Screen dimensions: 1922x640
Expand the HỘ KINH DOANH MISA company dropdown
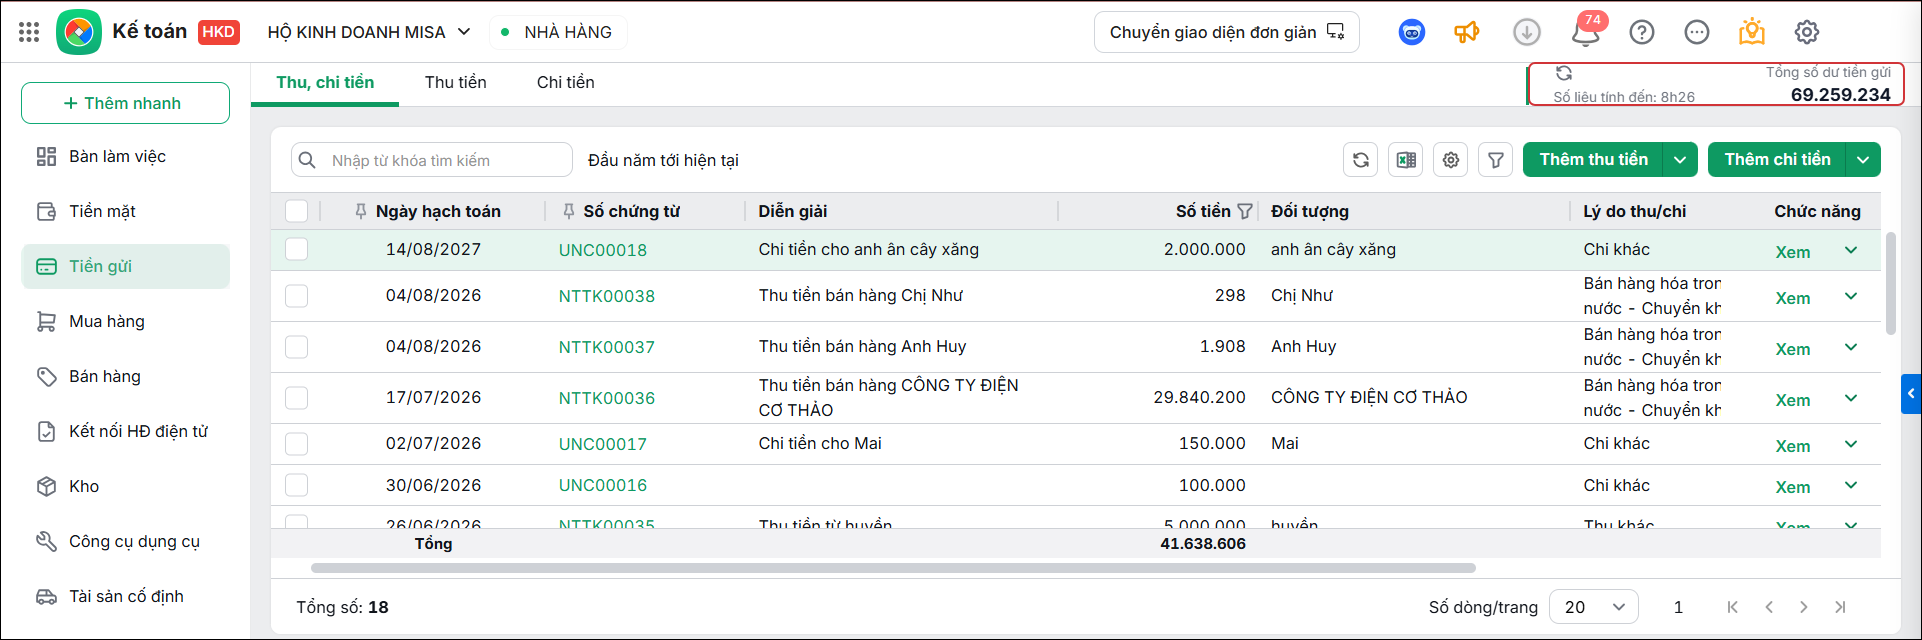click(x=464, y=32)
